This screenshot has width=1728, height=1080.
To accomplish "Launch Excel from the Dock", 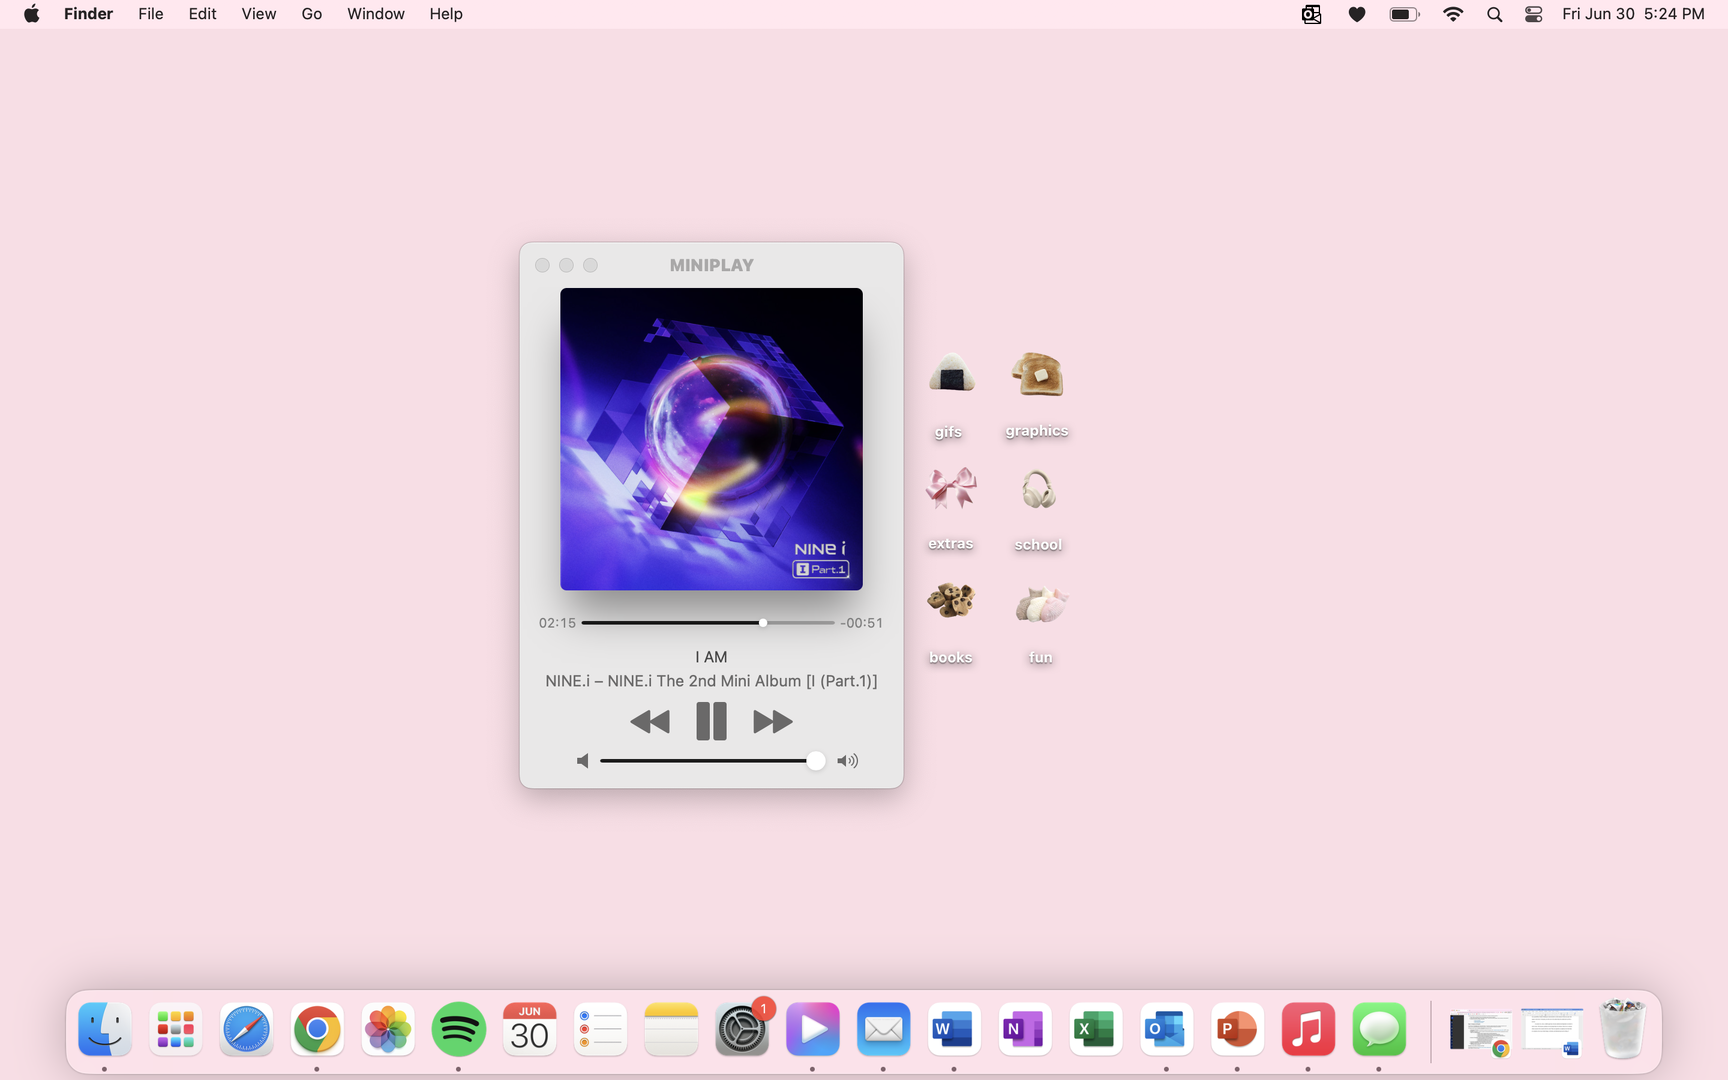I will pyautogui.click(x=1096, y=1029).
